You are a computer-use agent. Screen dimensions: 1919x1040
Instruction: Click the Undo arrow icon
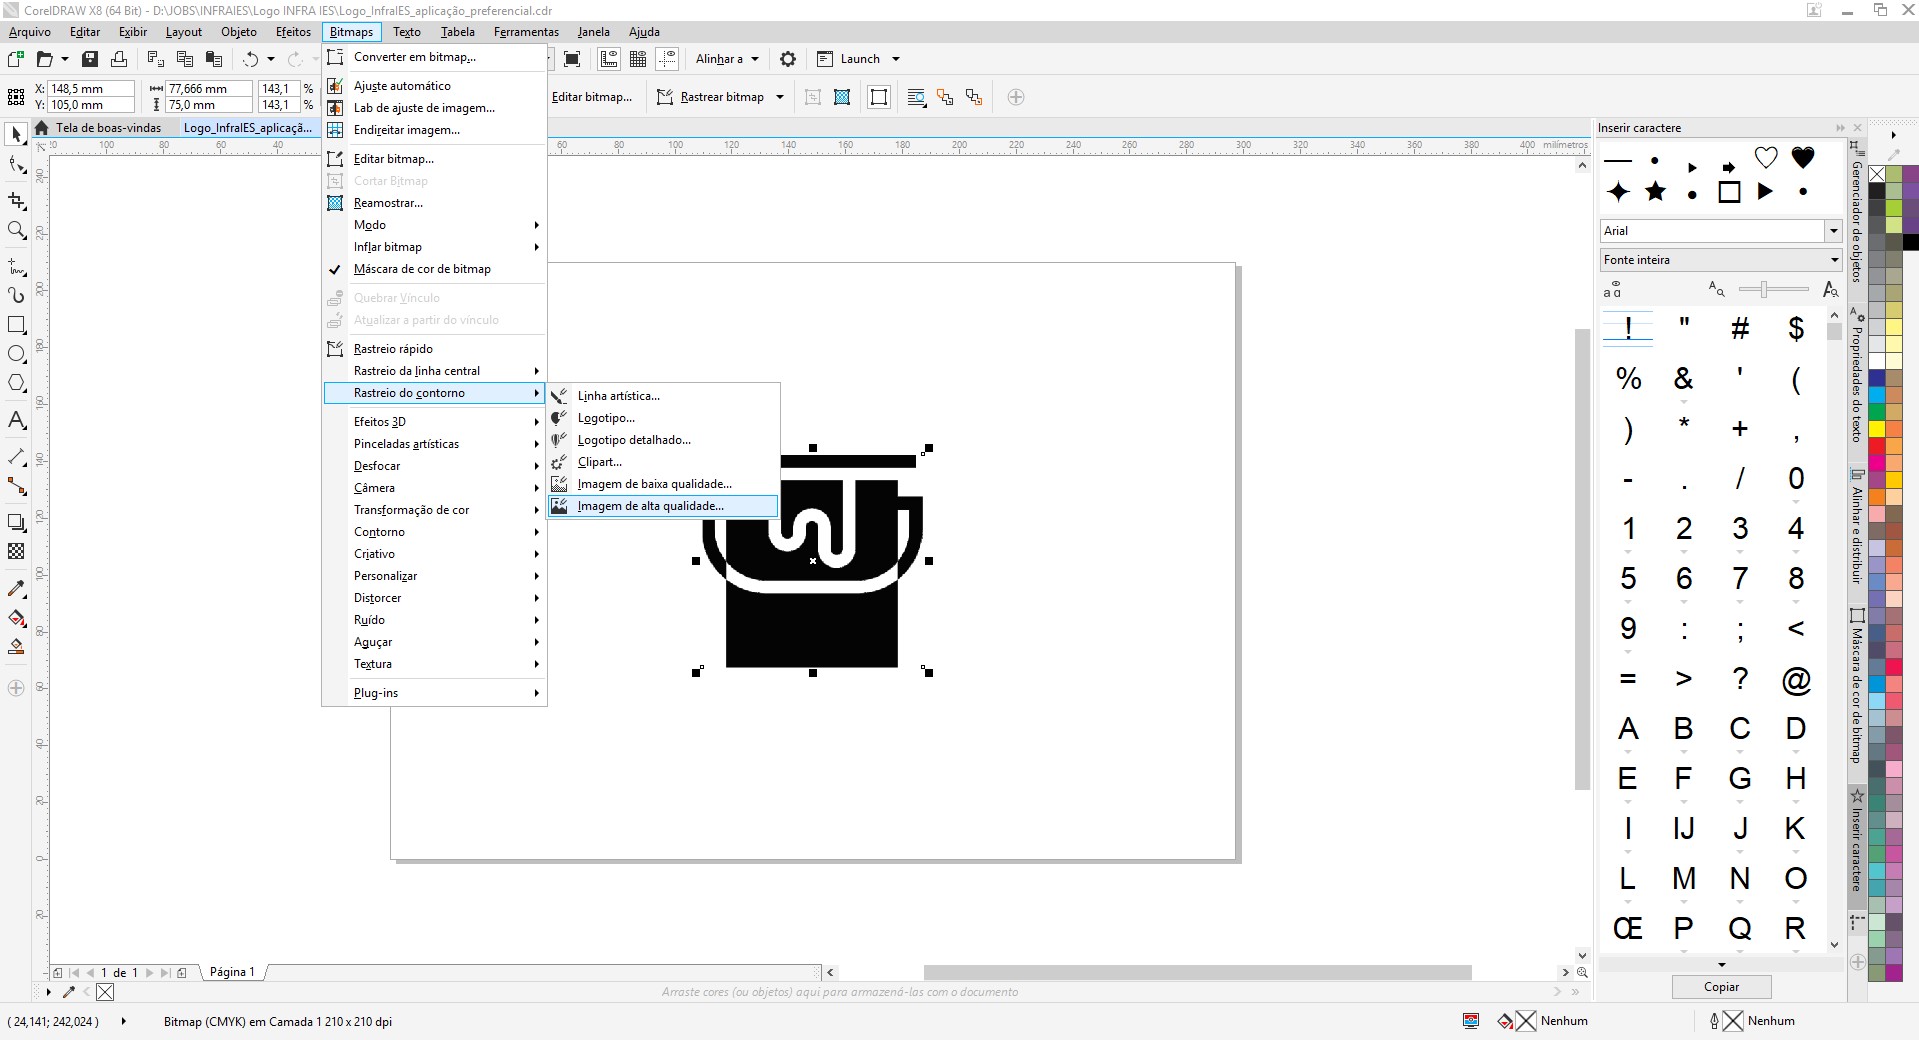pos(251,59)
